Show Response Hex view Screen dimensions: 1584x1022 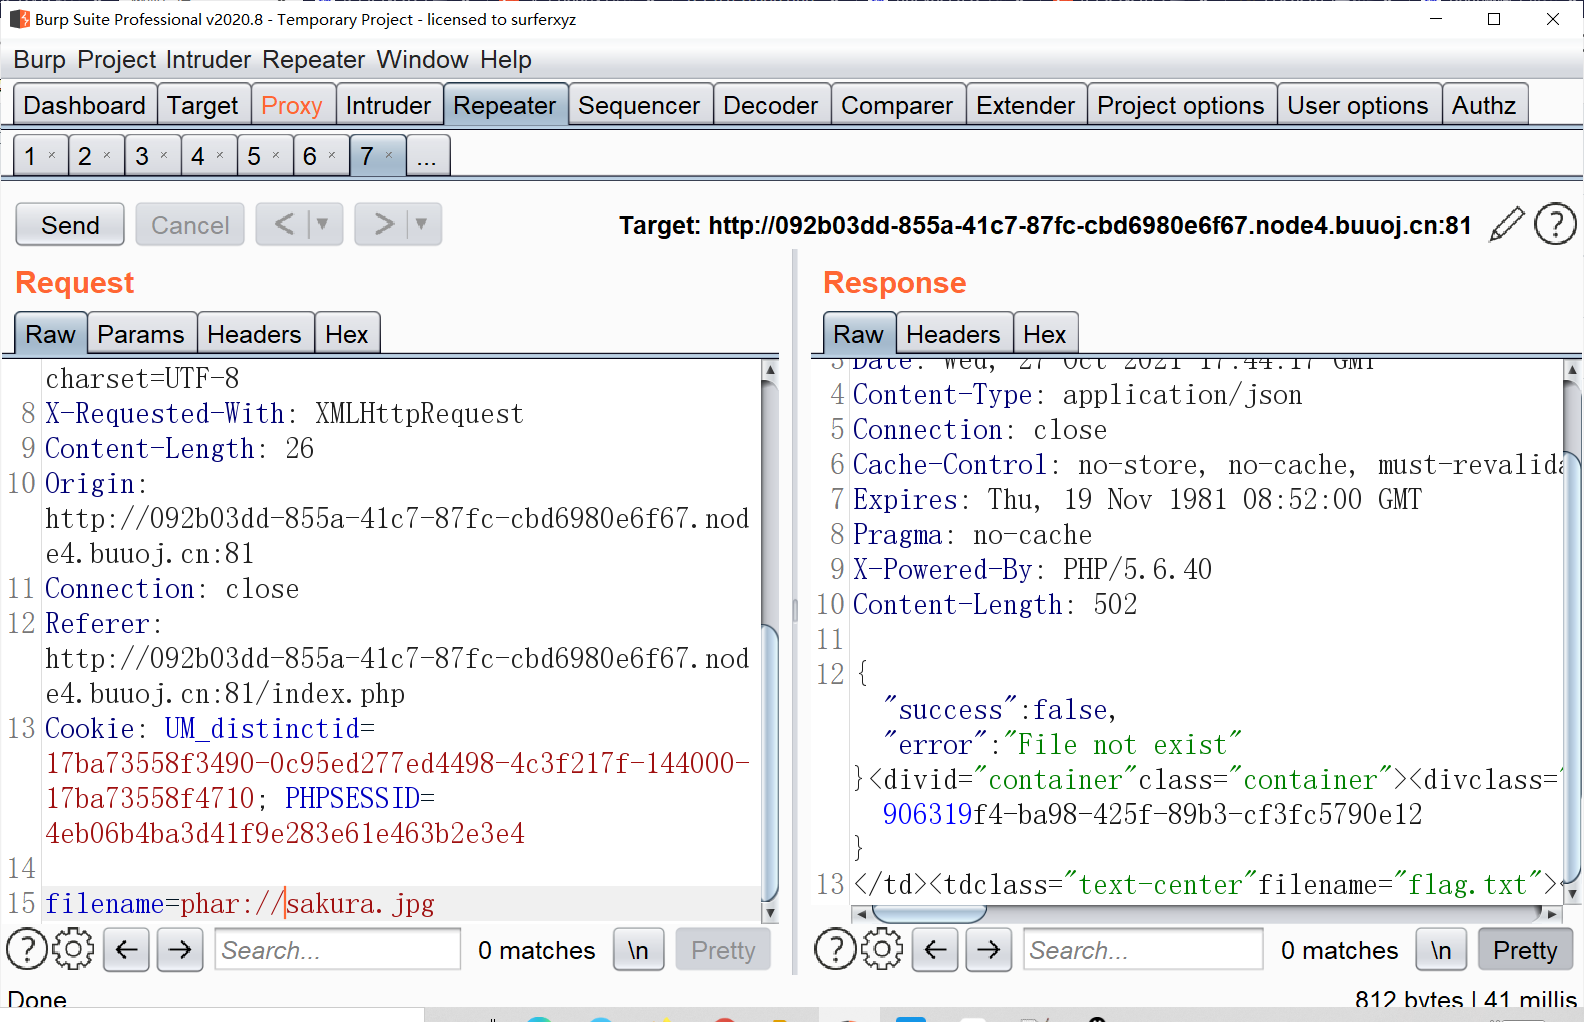click(1045, 334)
